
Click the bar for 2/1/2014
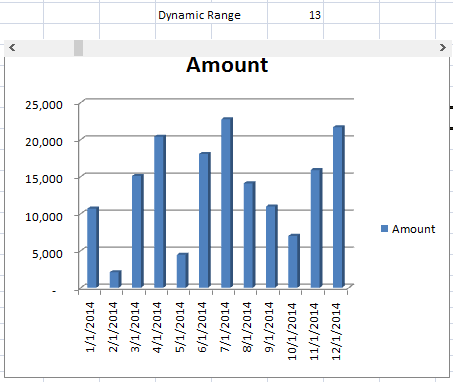pos(115,279)
